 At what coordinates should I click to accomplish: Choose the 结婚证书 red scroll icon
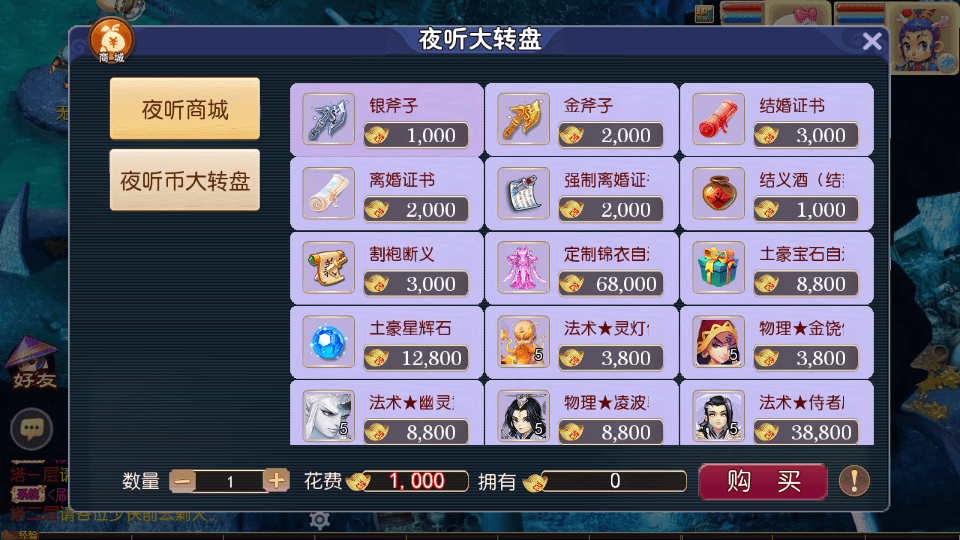click(718, 119)
